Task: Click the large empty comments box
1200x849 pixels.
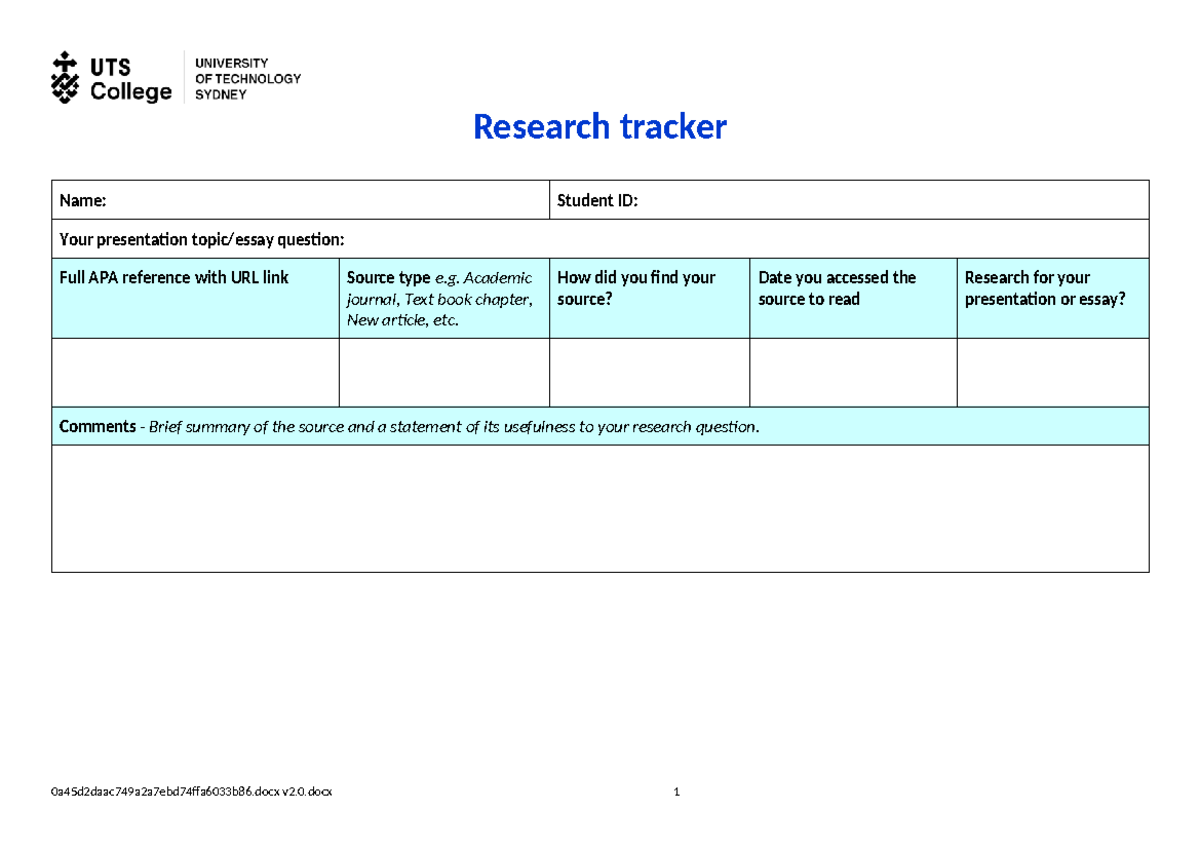Action: tap(600, 508)
